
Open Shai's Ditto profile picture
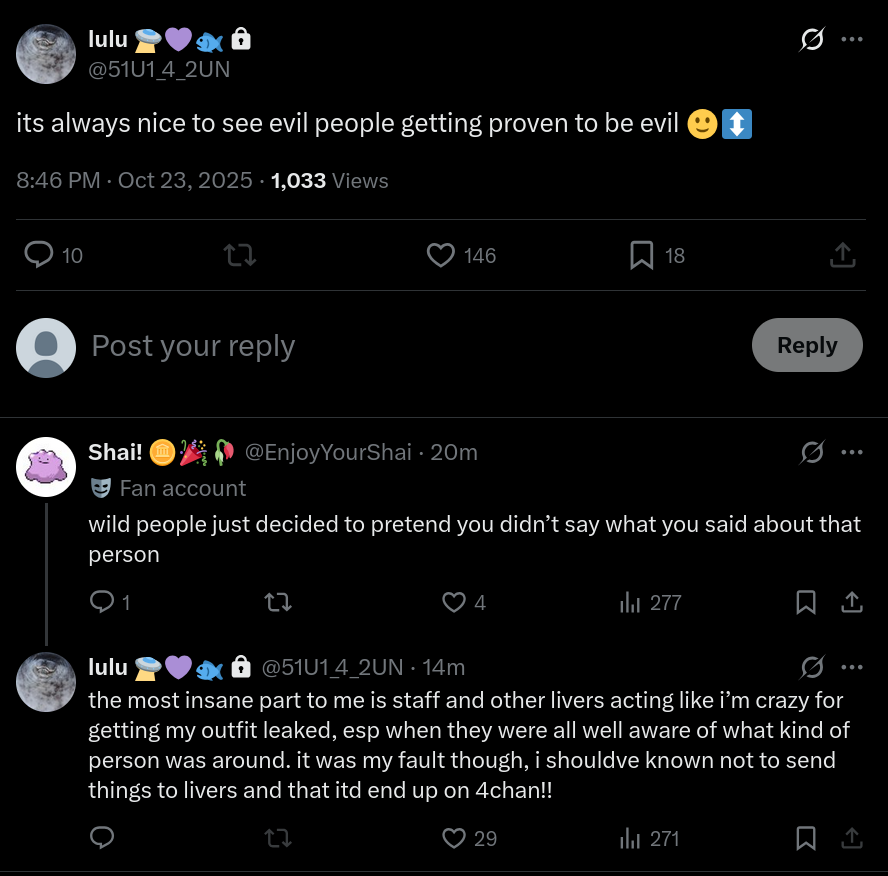(x=46, y=467)
